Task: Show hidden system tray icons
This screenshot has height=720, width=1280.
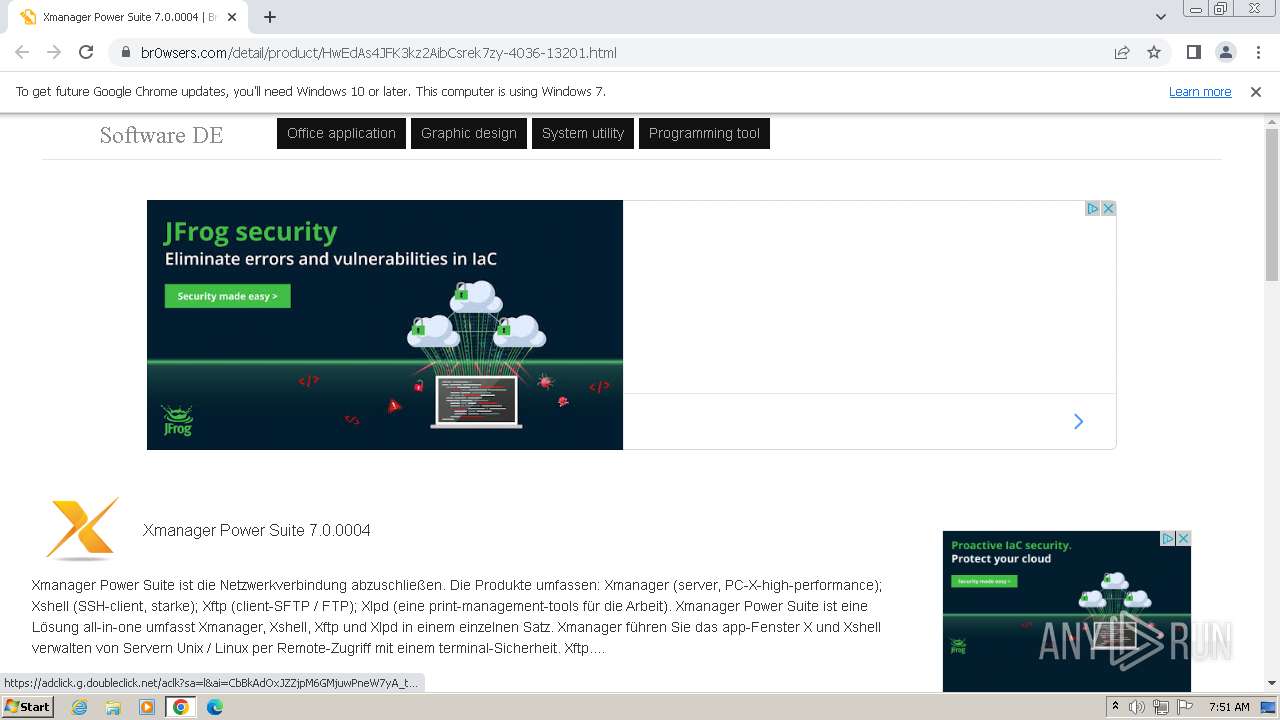Action: (x=1115, y=707)
